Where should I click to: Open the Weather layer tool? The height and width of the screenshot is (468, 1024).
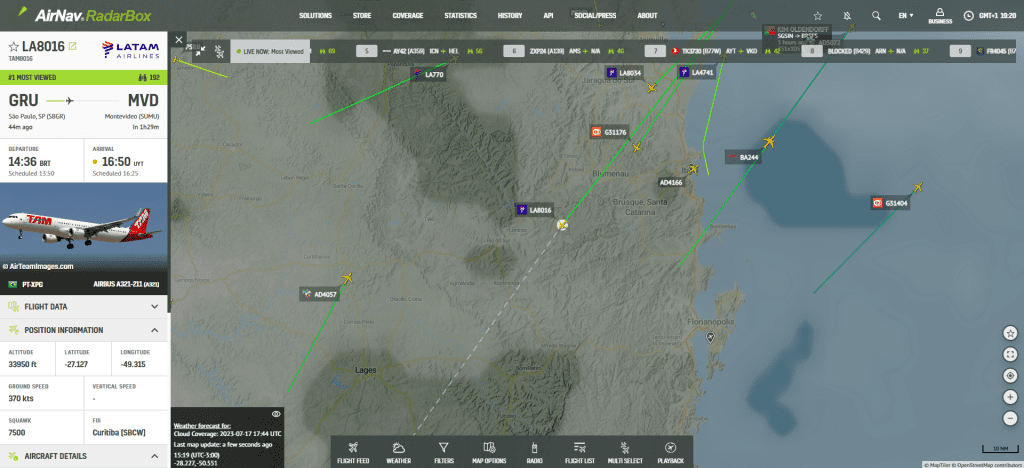coord(398,451)
